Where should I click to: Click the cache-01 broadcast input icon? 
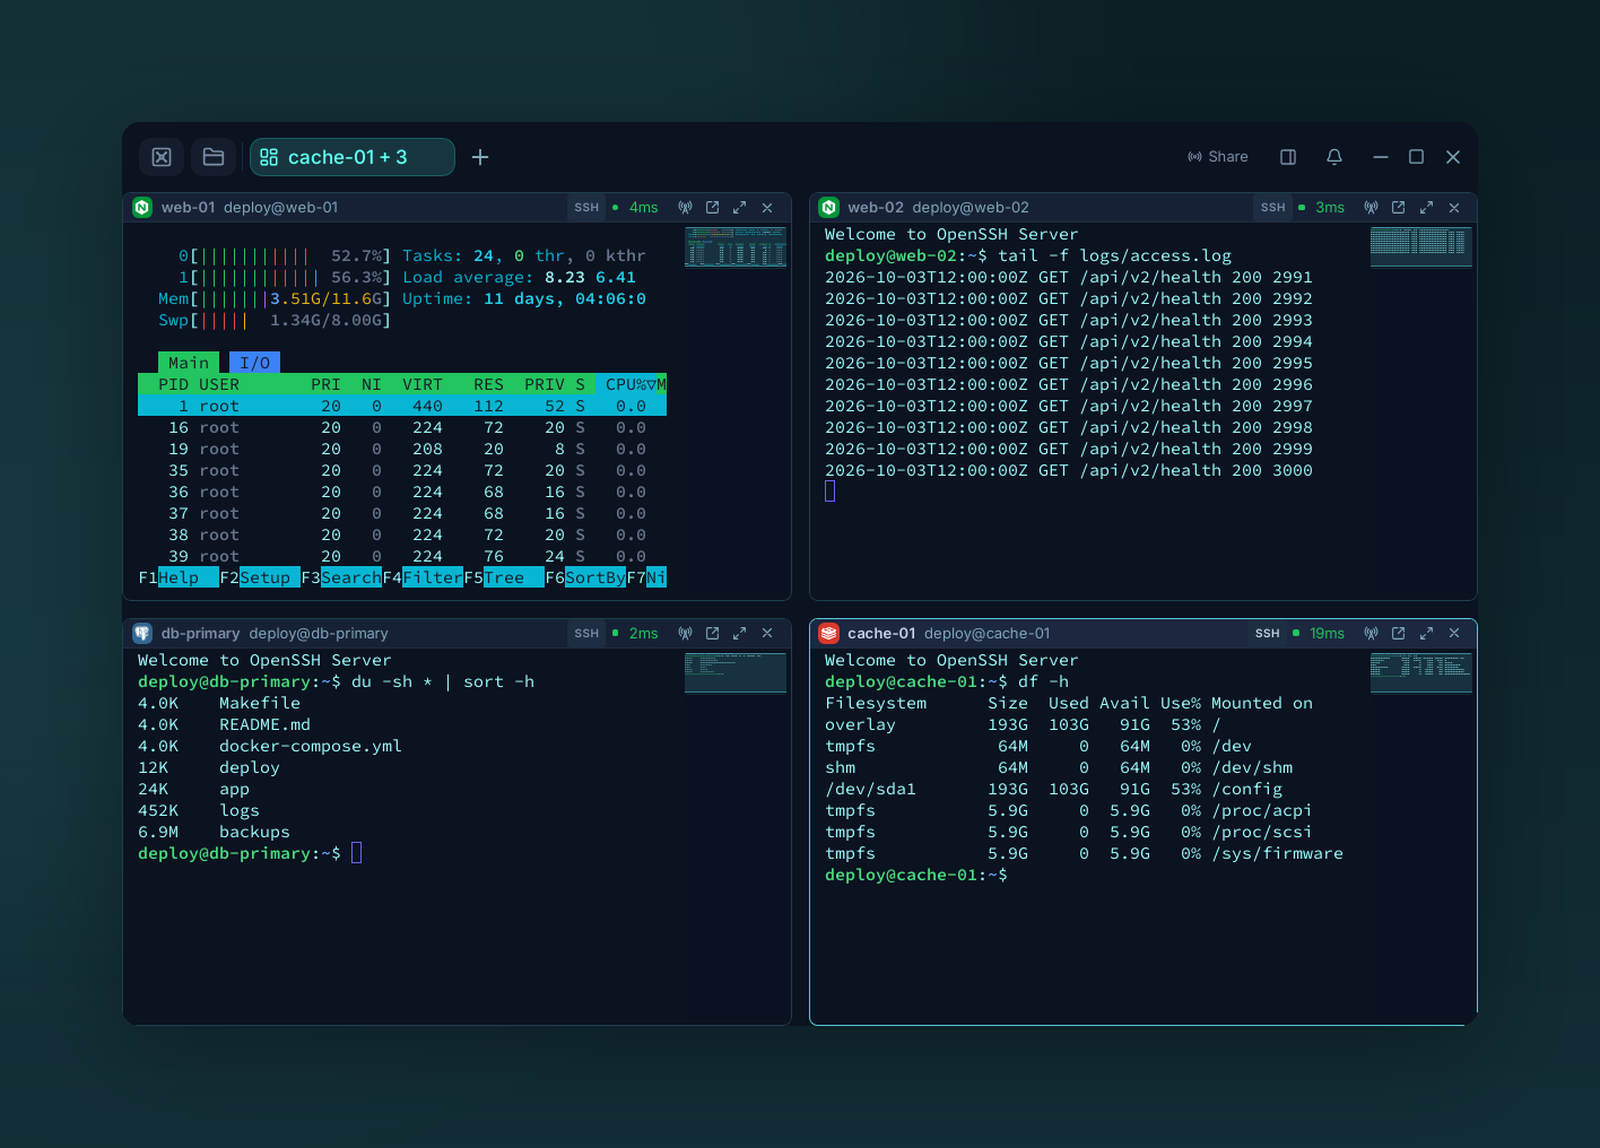pos(1371,634)
